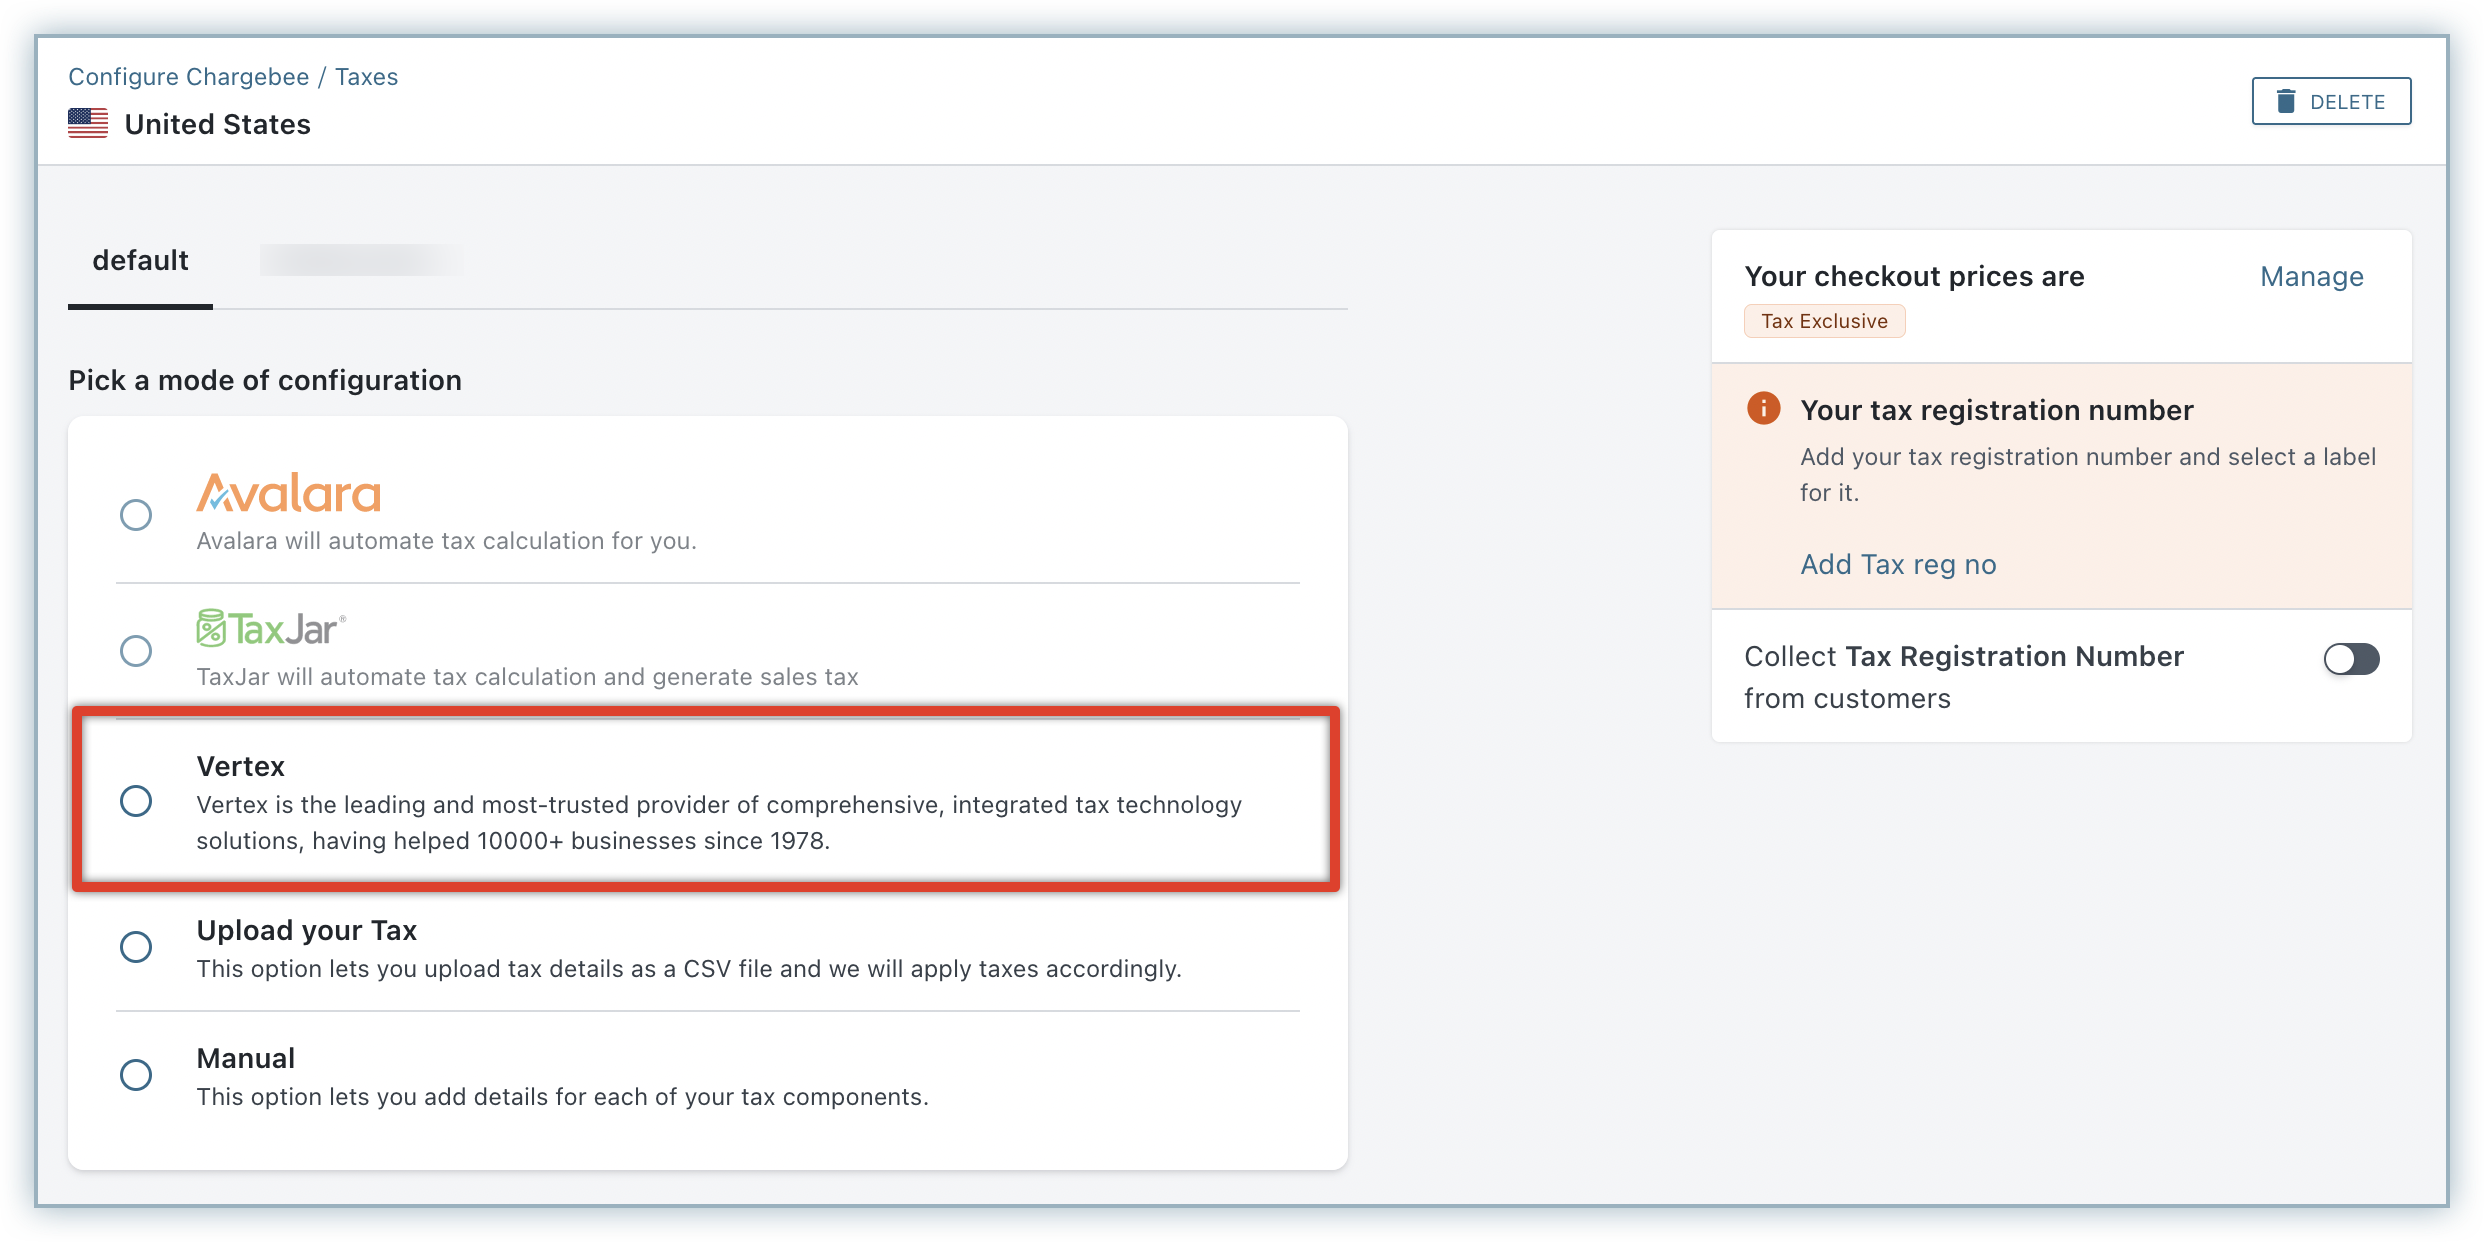
Task: Click the Add Tax reg no link
Action: [x=1898, y=565]
